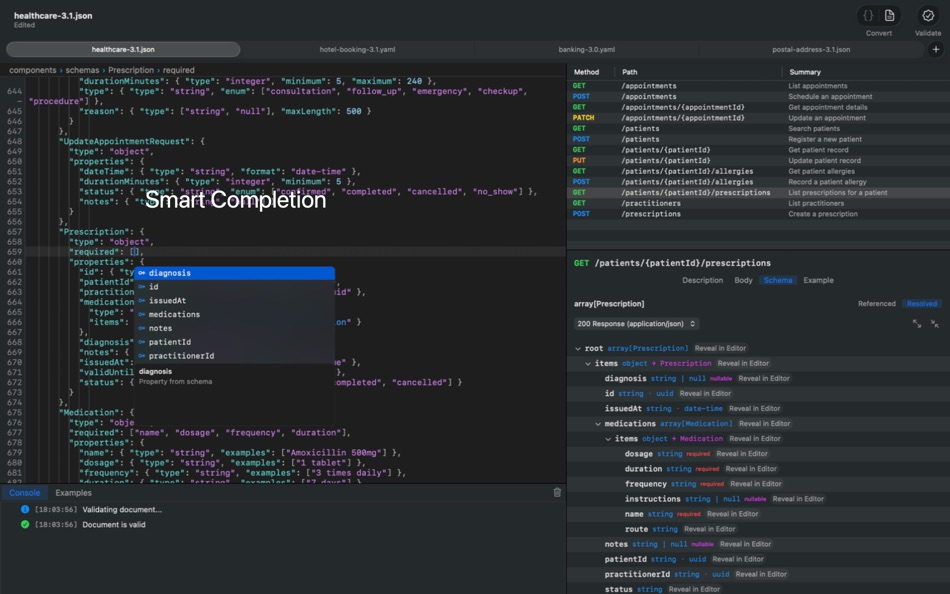Select medications from the autocomplete popup
950x594 pixels.
coord(175,314)
